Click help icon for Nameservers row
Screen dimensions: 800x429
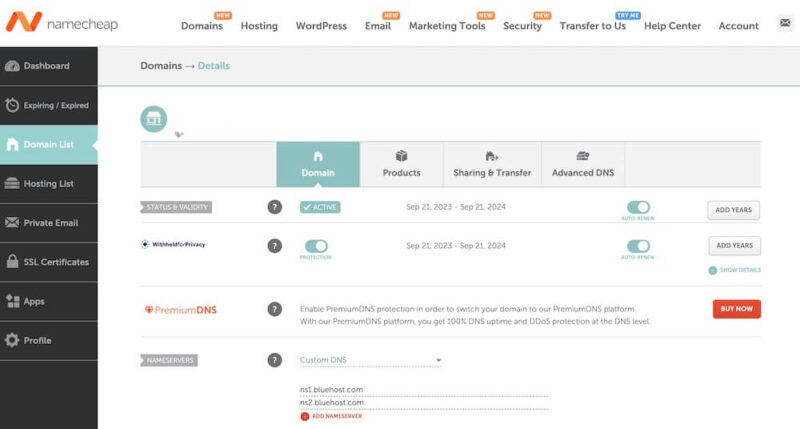[x=274, y=360]
